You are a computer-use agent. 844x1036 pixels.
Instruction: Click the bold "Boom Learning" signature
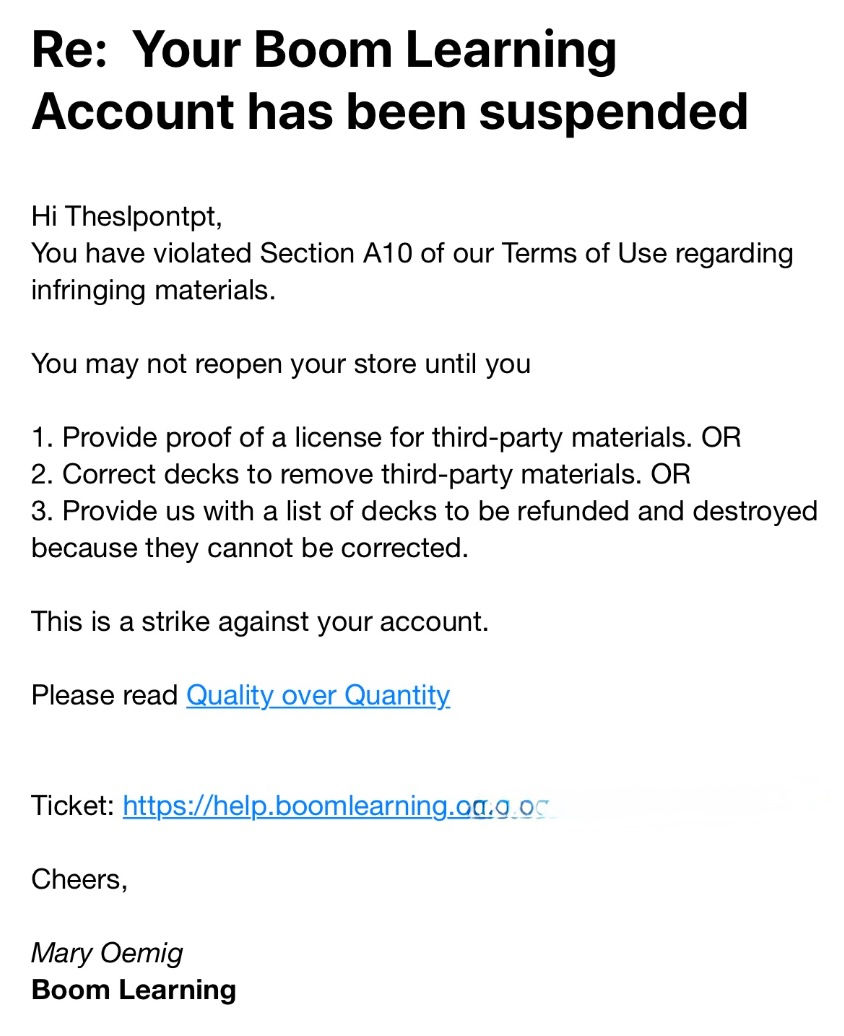pos(134,990)
